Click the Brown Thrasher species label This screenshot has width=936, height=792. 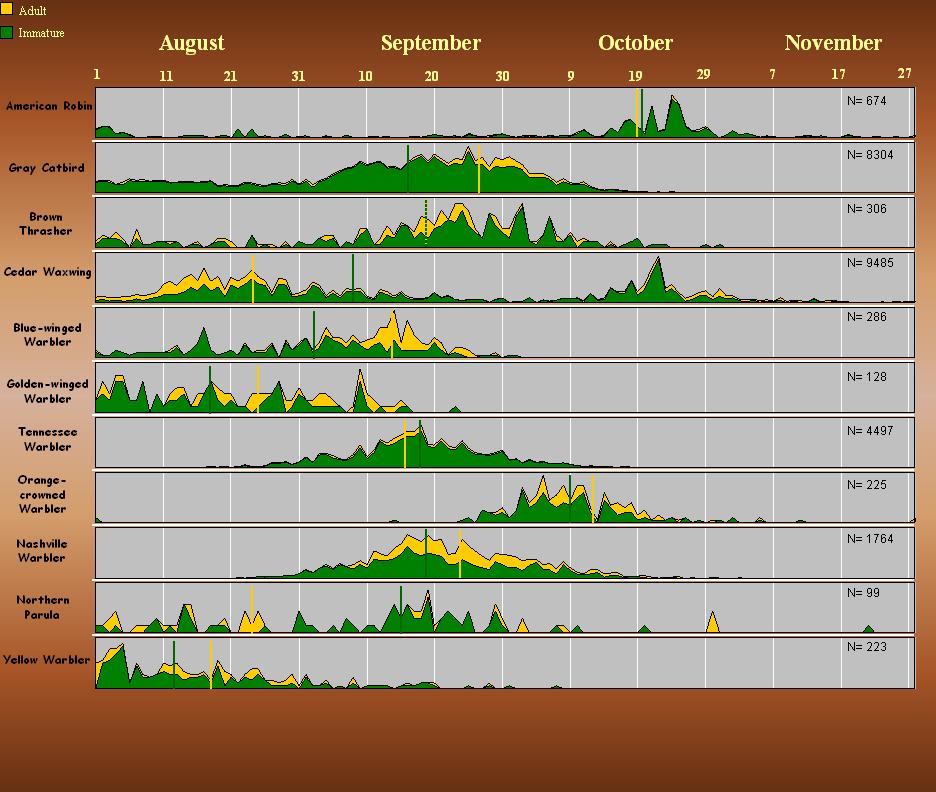(45, 224)
